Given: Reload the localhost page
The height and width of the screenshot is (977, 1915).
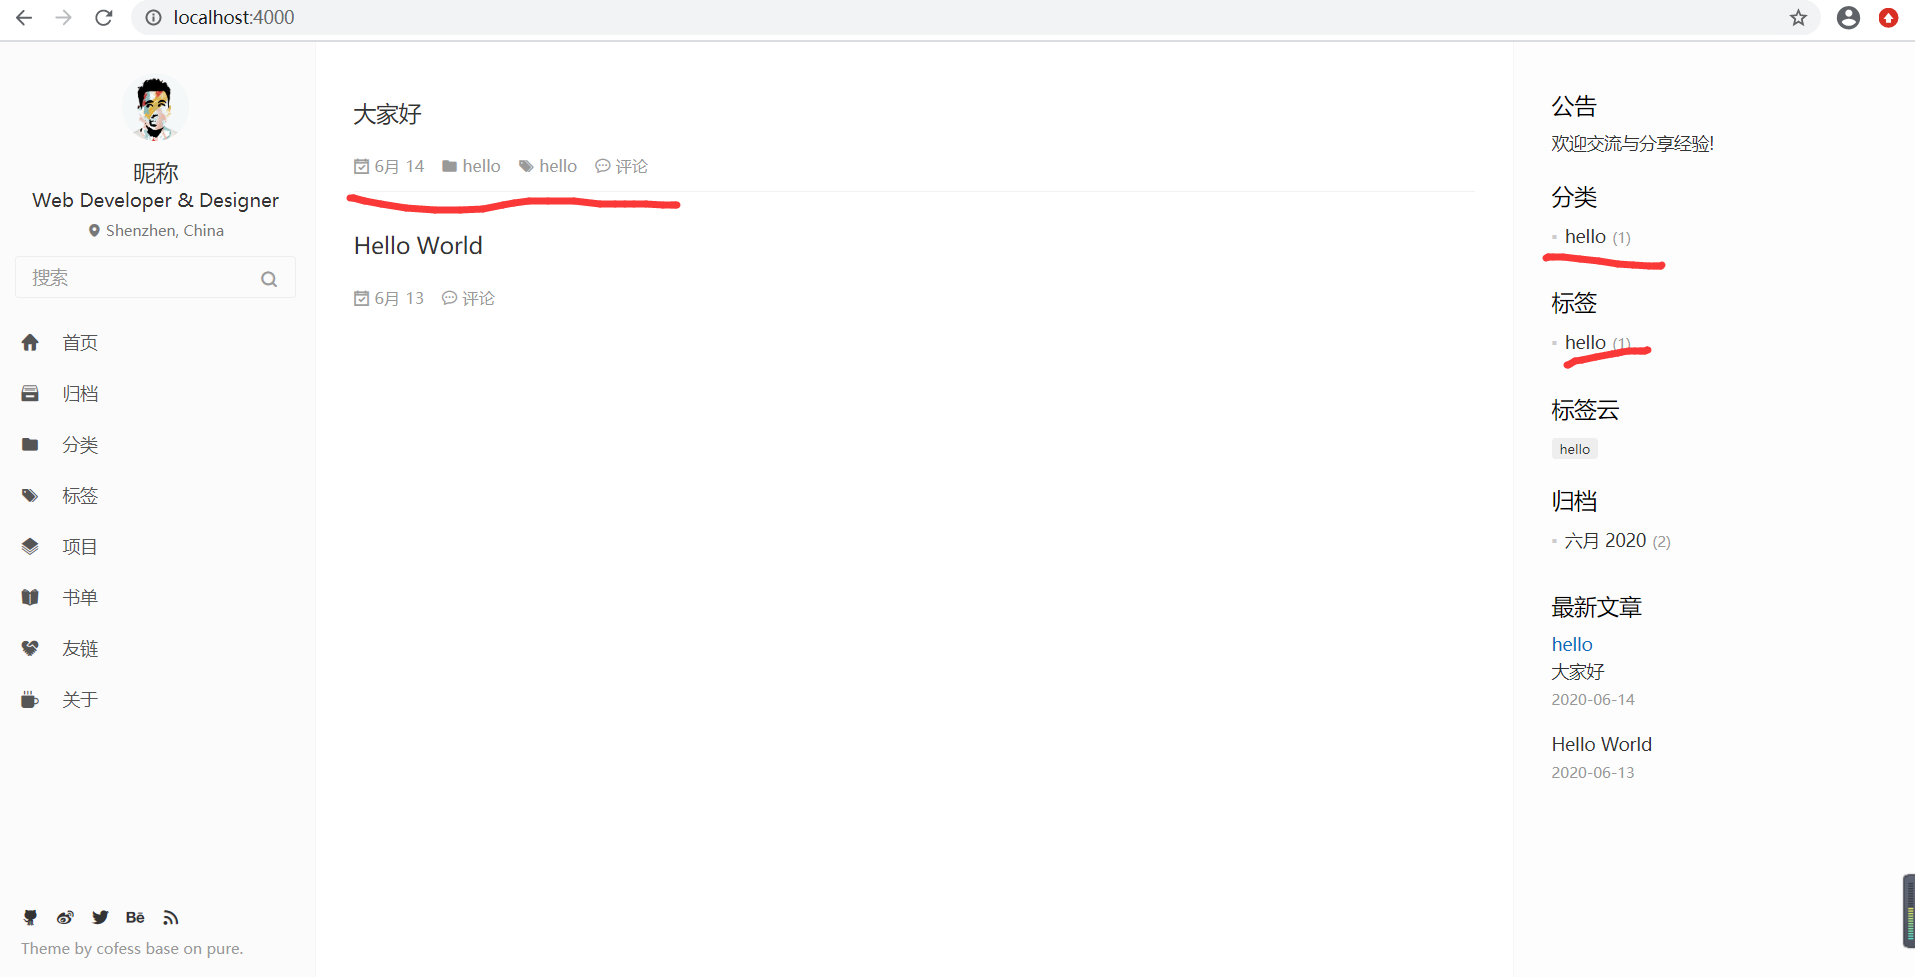Looking at the screenshot, I should 103,18.
